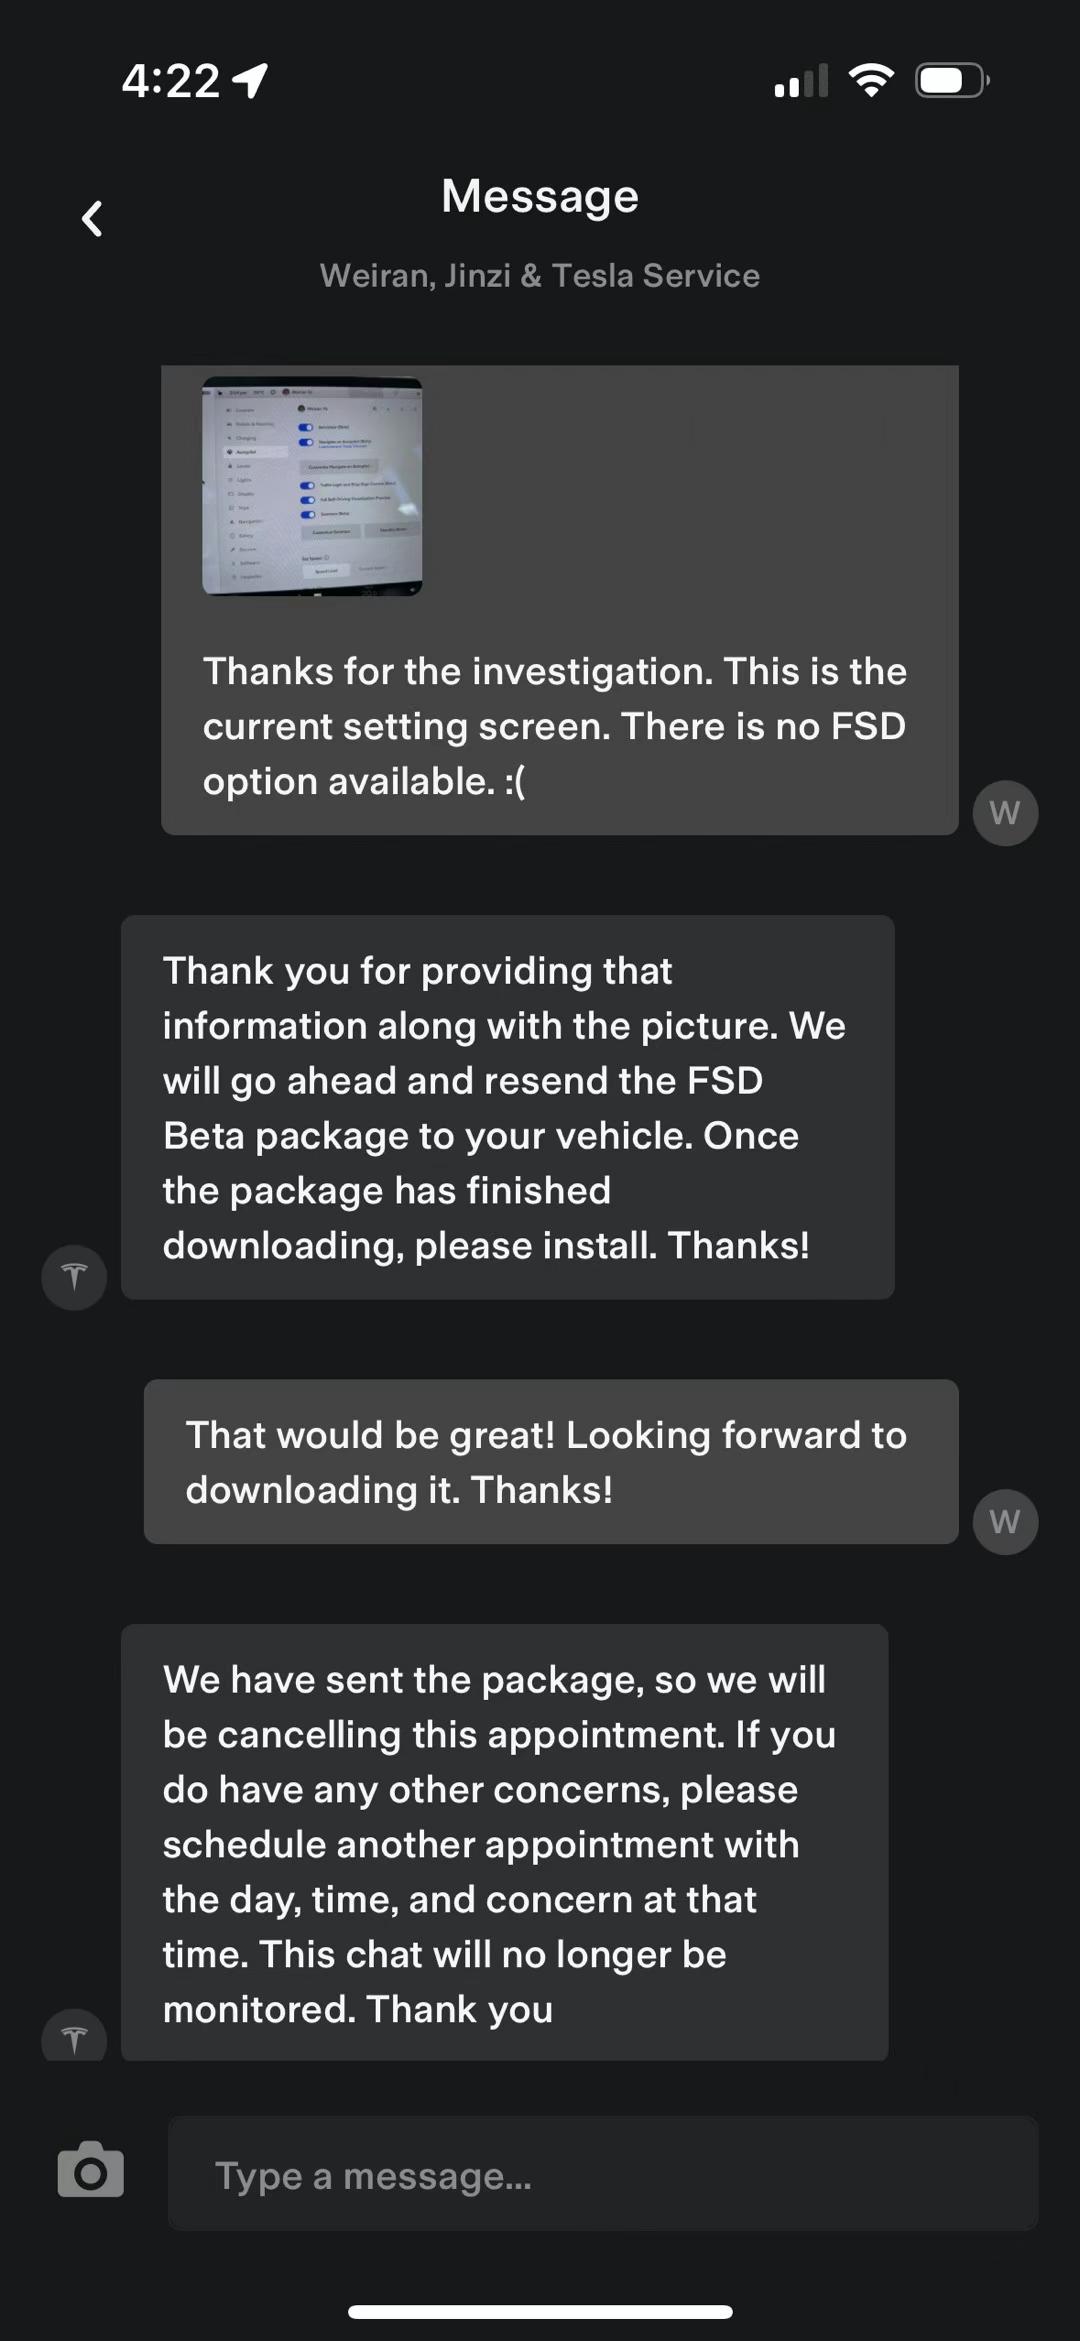
Task: Tap the back chevron arrow
Action: 92,218
